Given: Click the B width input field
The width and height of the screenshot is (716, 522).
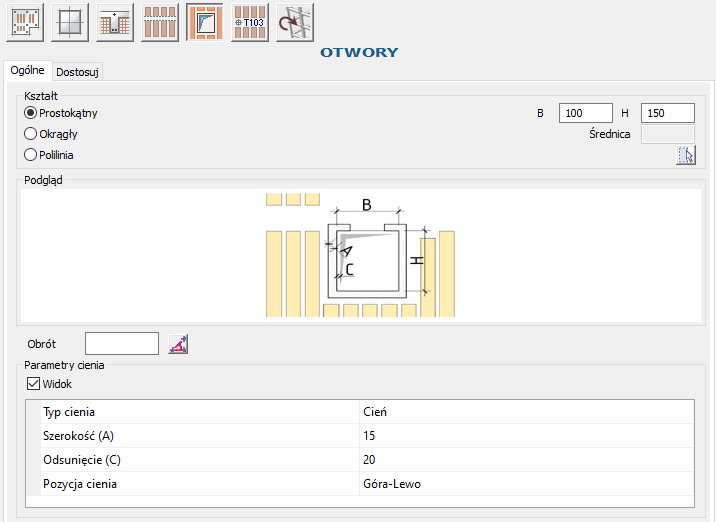Looking at the screenshot, I should coord(585,113).
